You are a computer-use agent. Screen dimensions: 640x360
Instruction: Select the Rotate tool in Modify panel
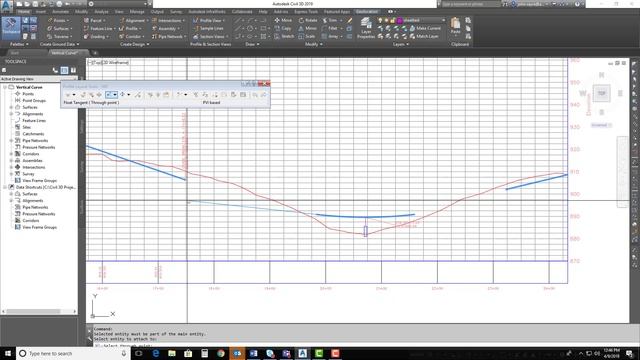308,20
